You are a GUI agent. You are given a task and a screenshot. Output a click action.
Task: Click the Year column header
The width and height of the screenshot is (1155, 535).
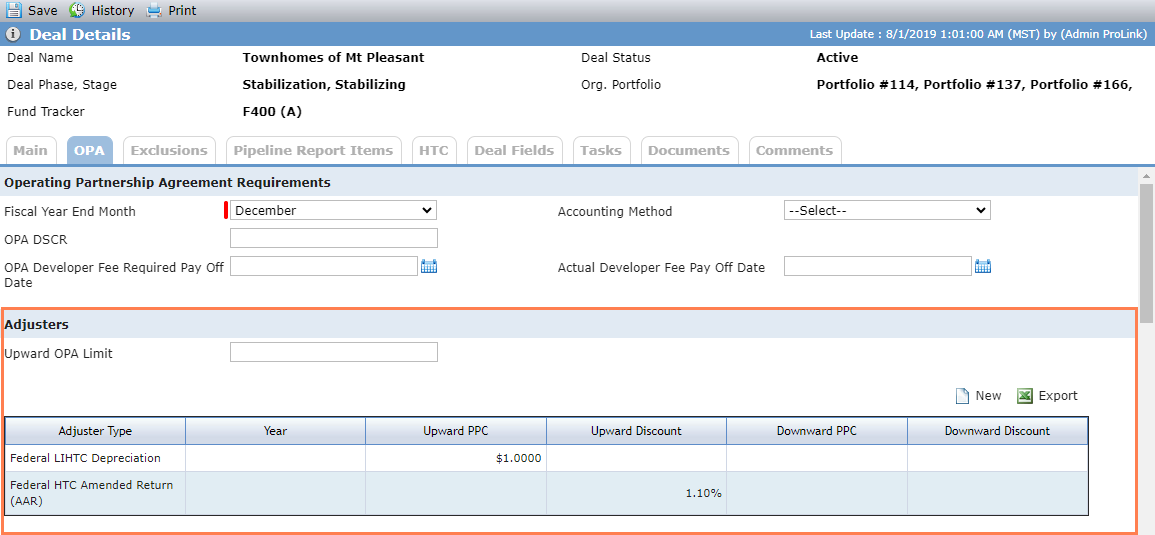[x=275, y=431]
